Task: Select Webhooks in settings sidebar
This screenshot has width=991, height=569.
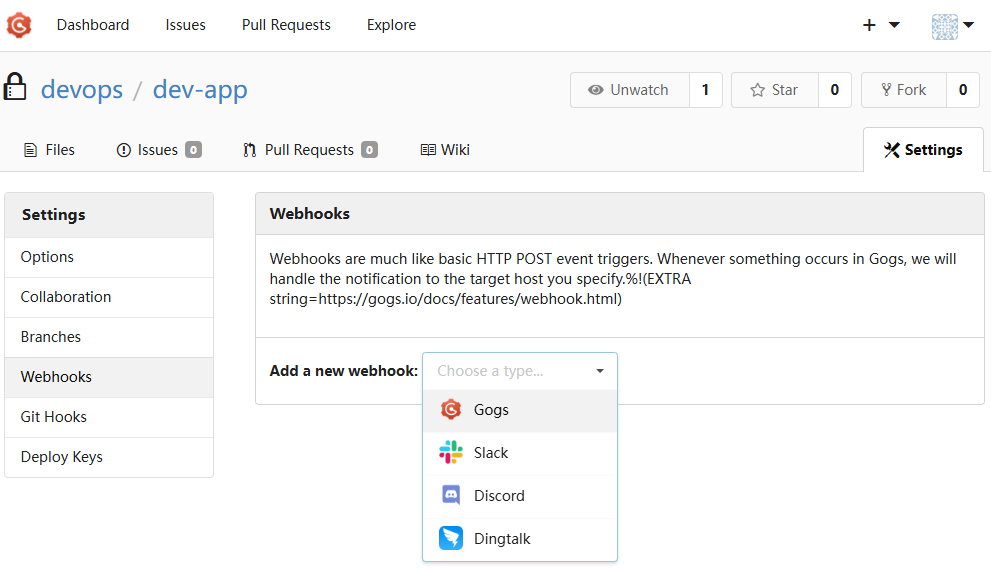Action: [x=109, y=377]
